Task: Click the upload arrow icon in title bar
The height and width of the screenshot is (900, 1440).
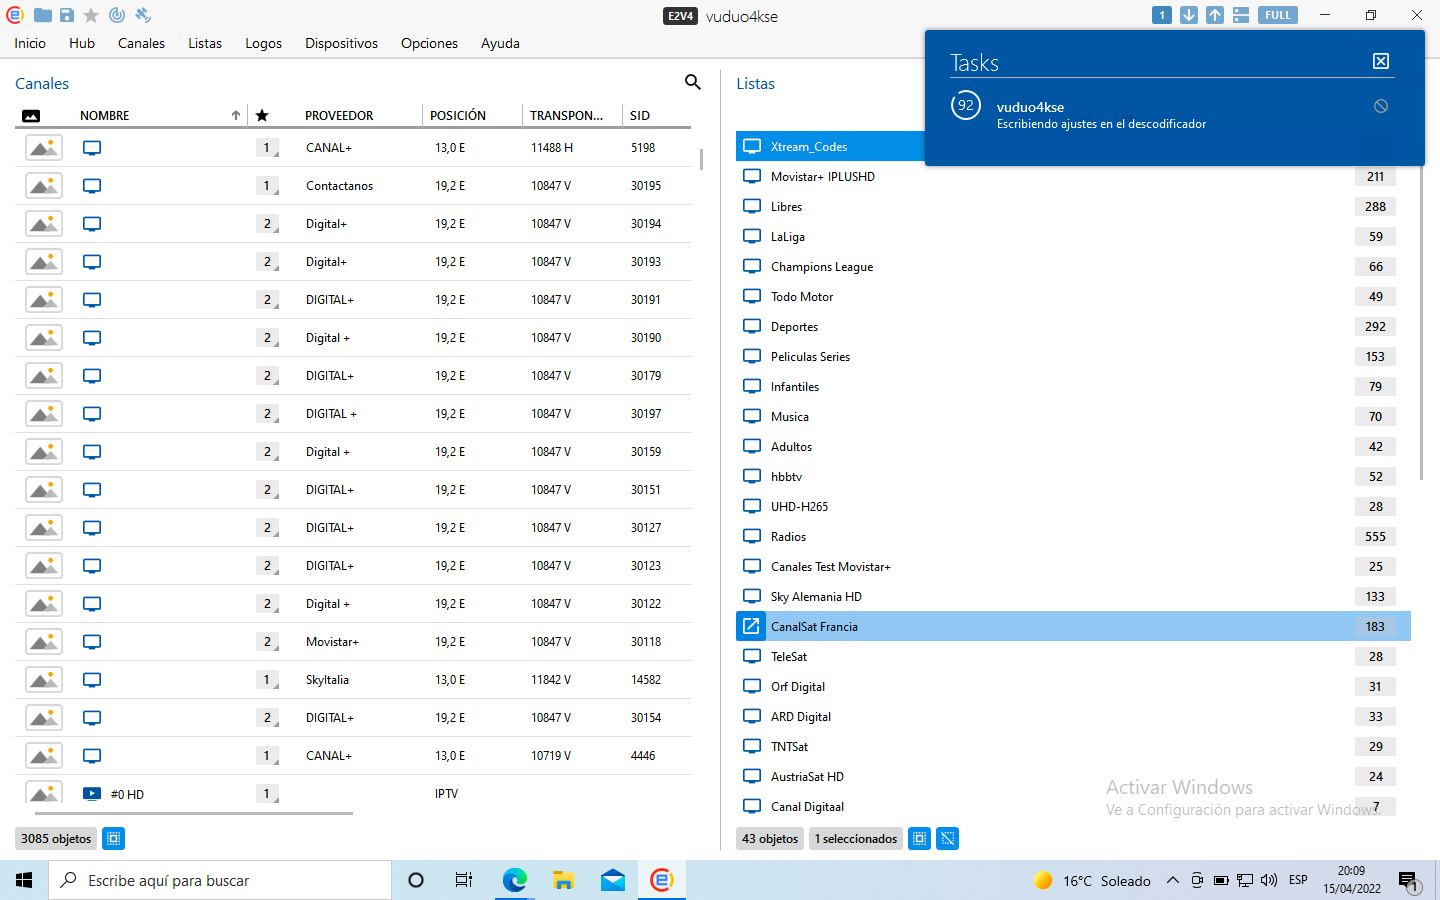Action: (1214, 15)
